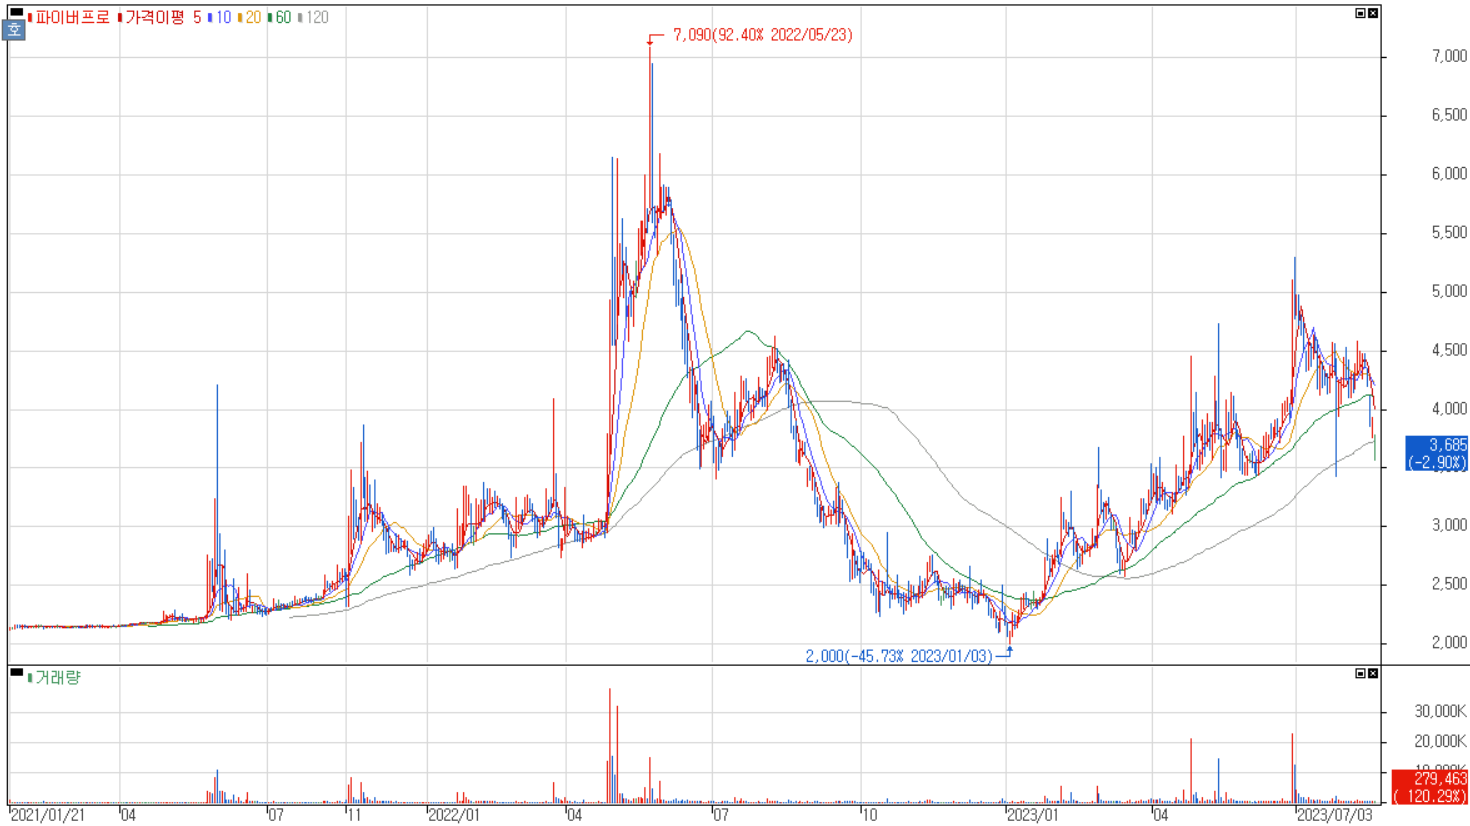
Task: Click the current price 3,685 label
Action: (1437, 453)
